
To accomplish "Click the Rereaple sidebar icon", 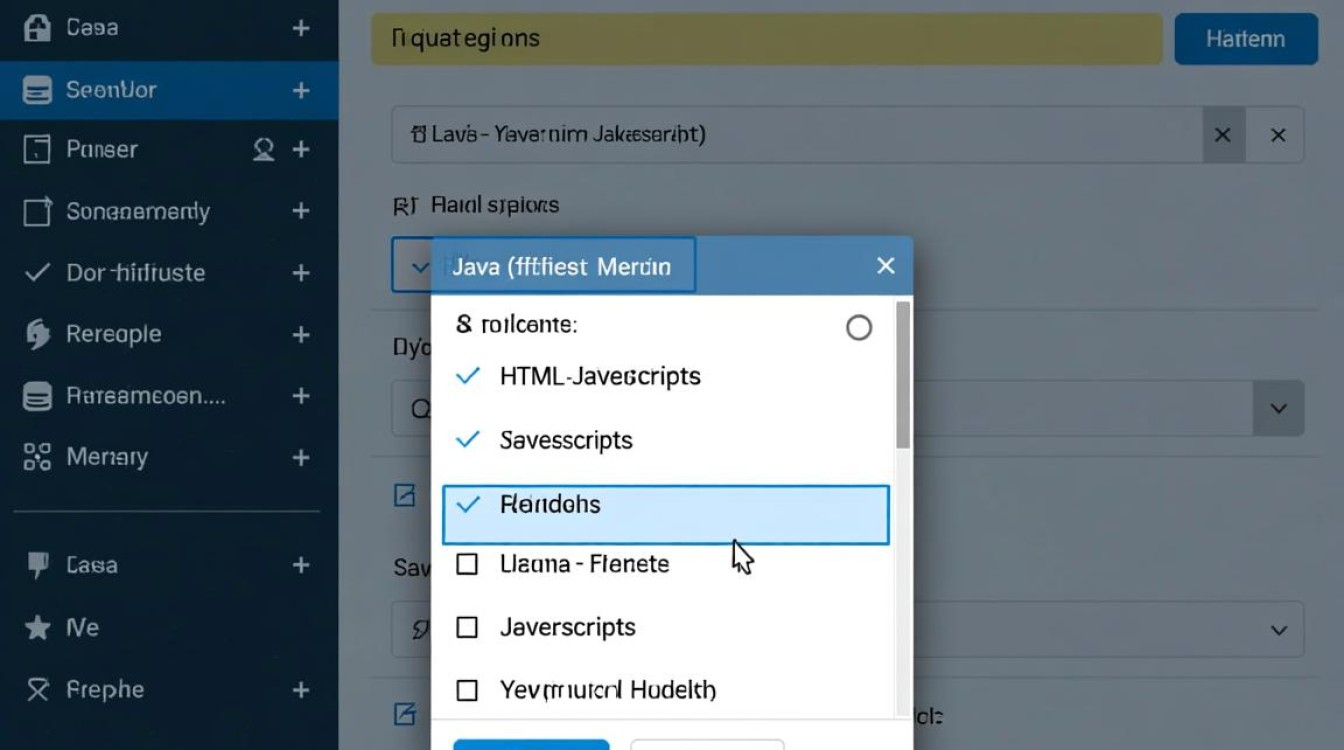I will 37,335.
